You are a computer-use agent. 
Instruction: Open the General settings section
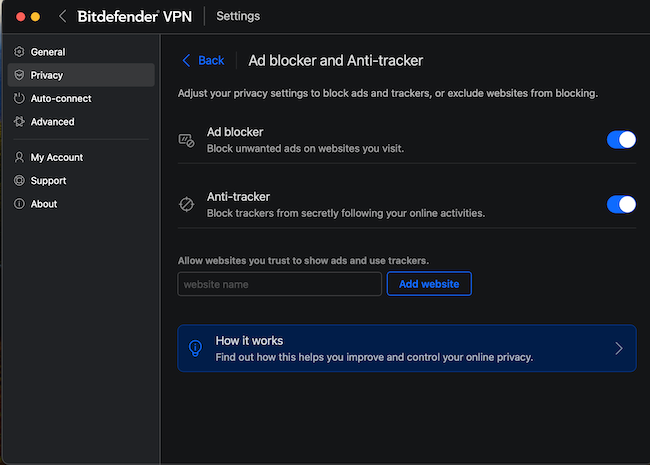81,52
